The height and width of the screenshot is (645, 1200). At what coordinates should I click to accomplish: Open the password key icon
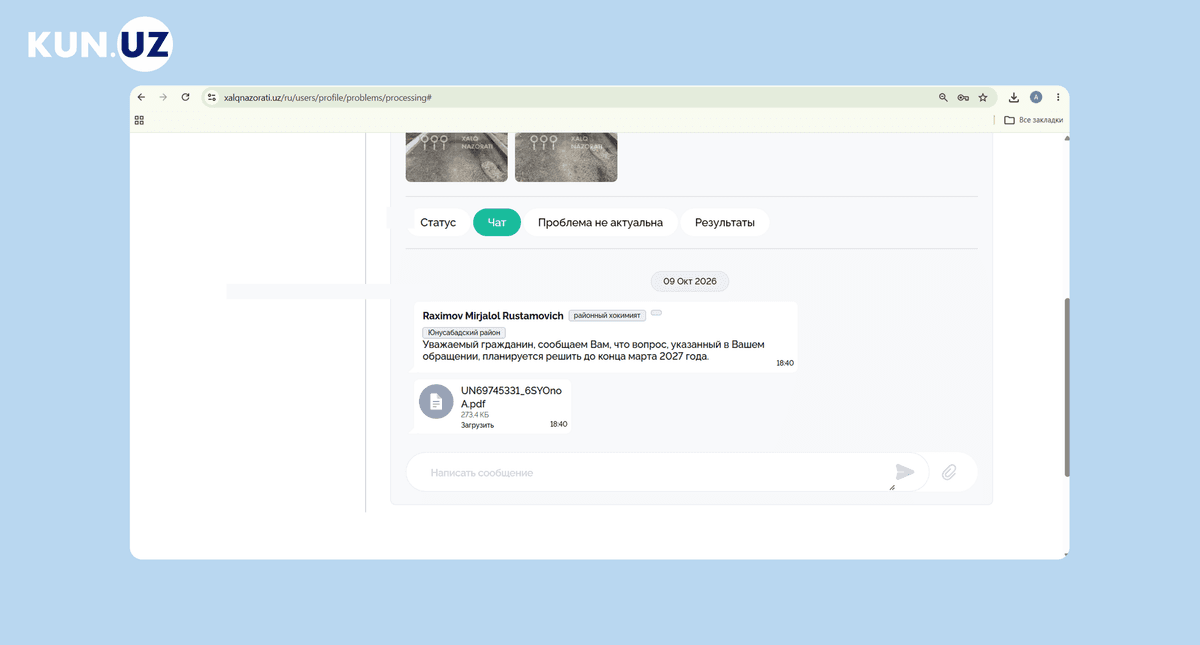click(x=963, y=97)
